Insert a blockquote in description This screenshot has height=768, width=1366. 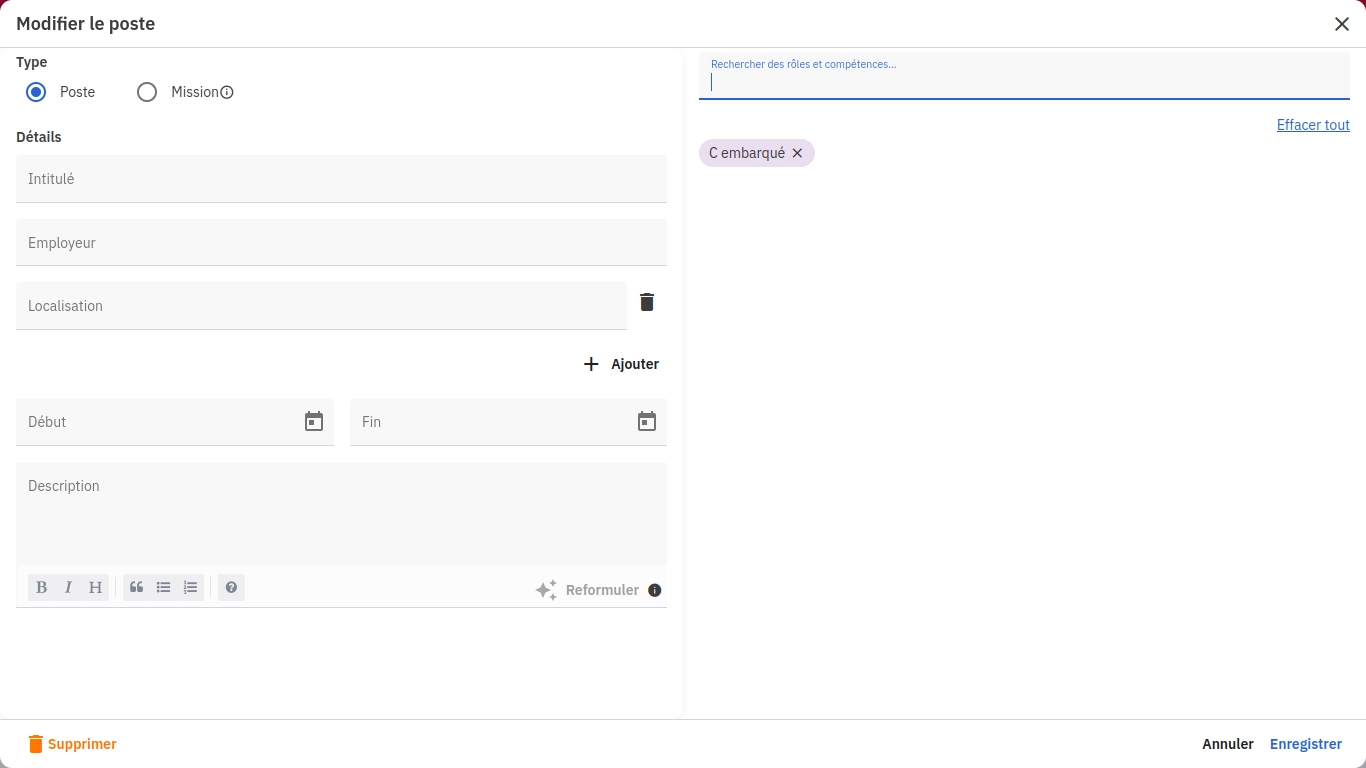[x=136, y=588]
